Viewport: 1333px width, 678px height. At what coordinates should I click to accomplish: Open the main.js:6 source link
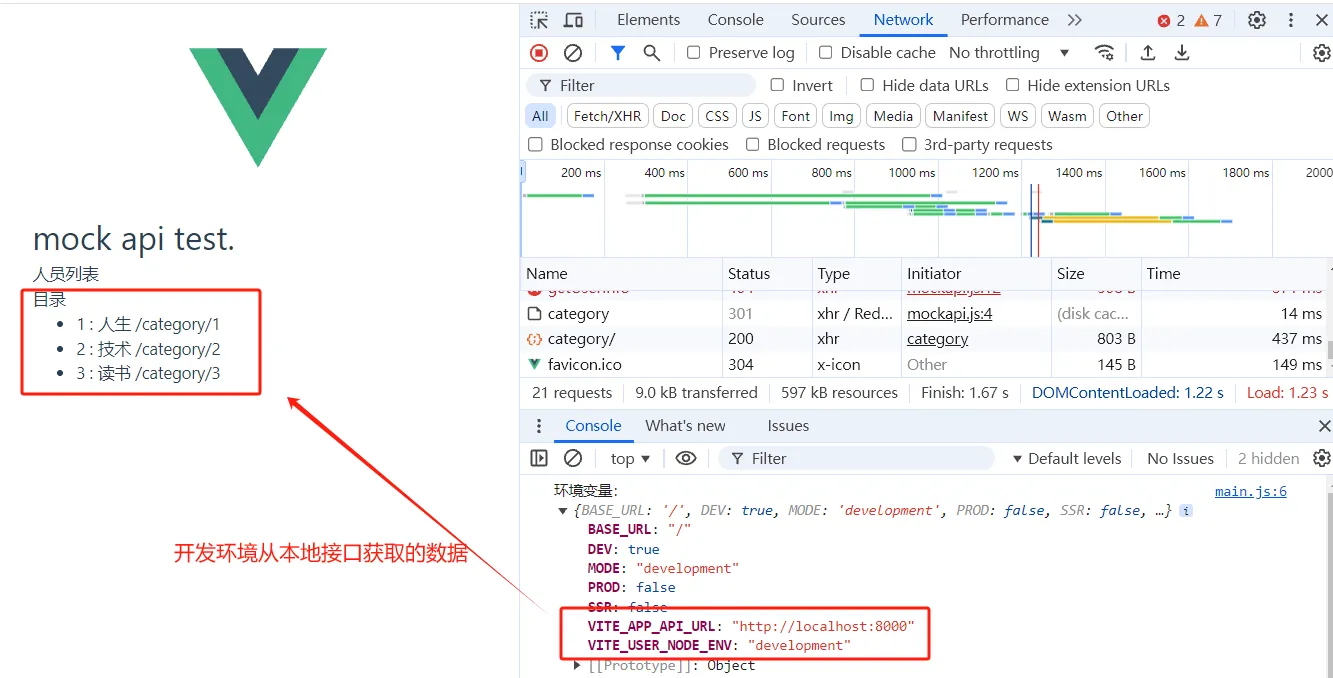[1250, 491]
